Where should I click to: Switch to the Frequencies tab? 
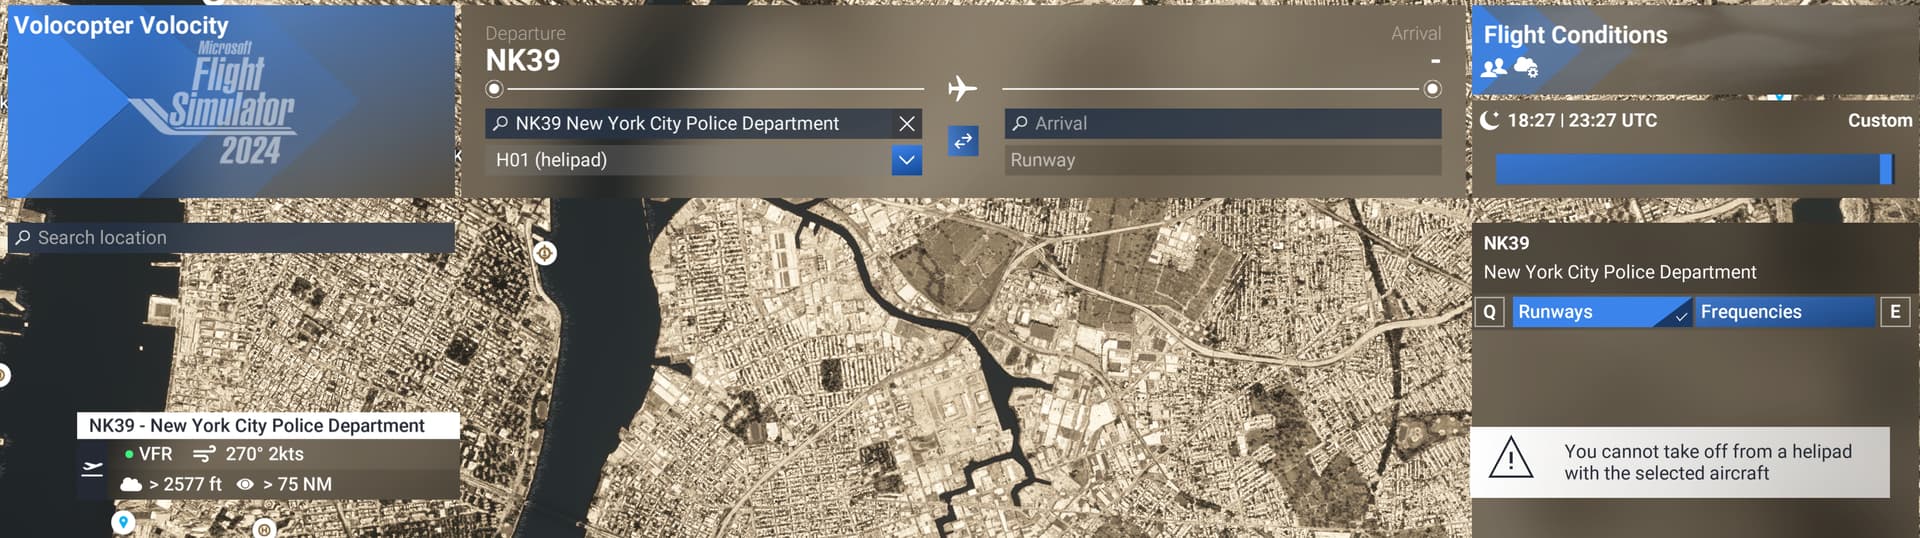[1783, 312]
